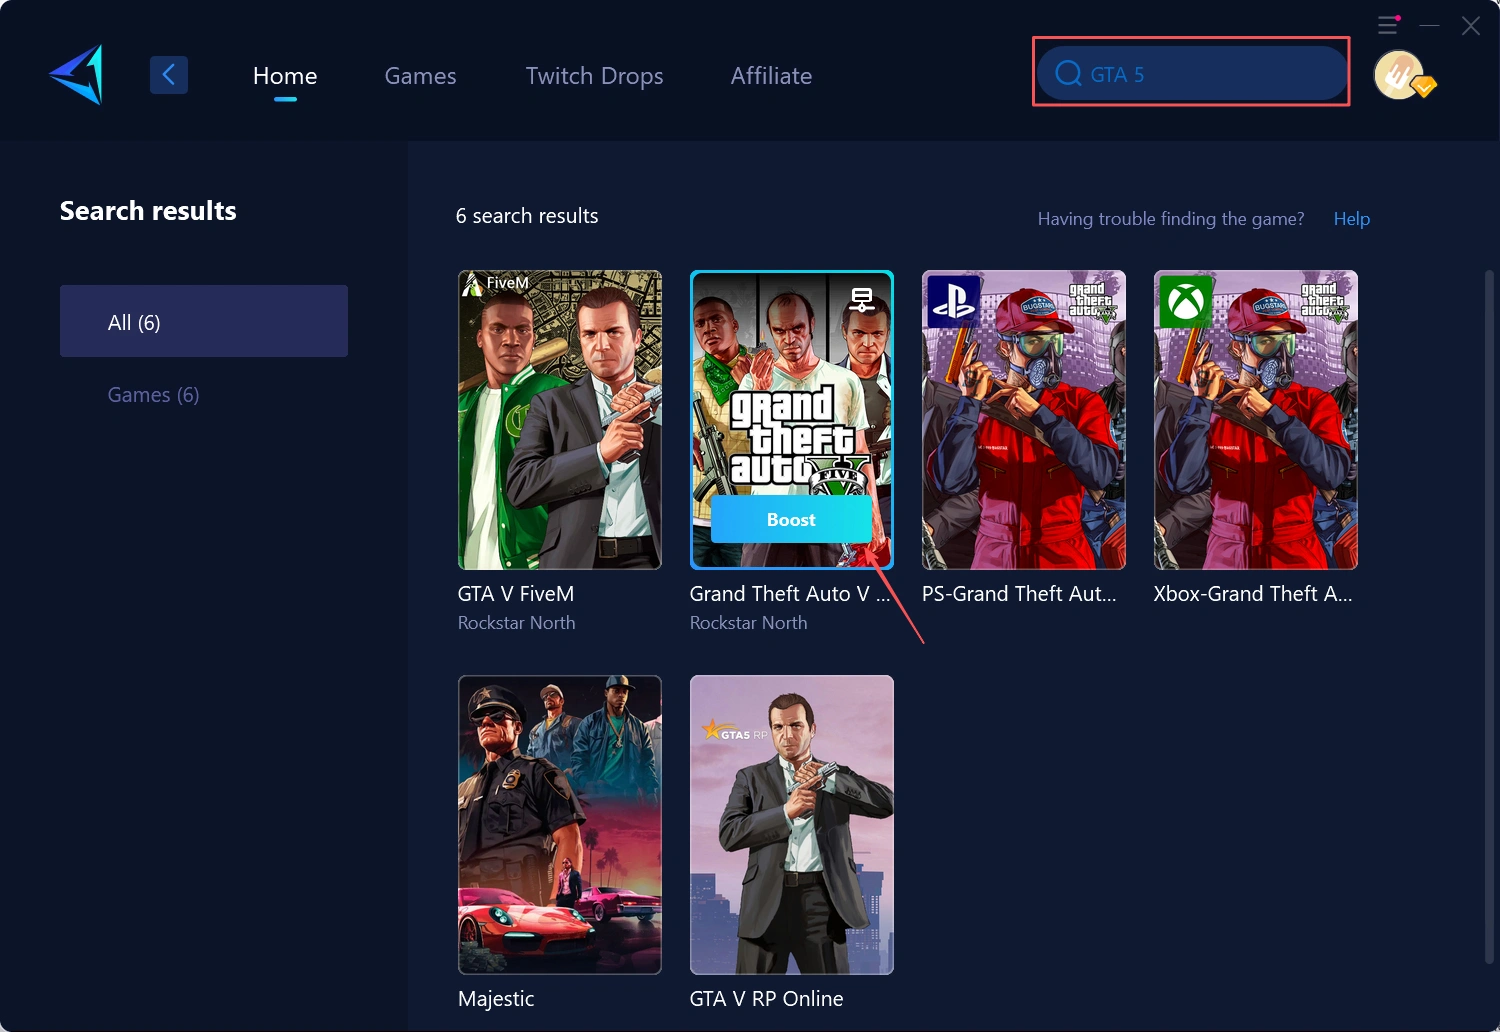
Task: Open the Xbox-Grand Theft Auto cover thumbnail
Action: click(1256, 420)
